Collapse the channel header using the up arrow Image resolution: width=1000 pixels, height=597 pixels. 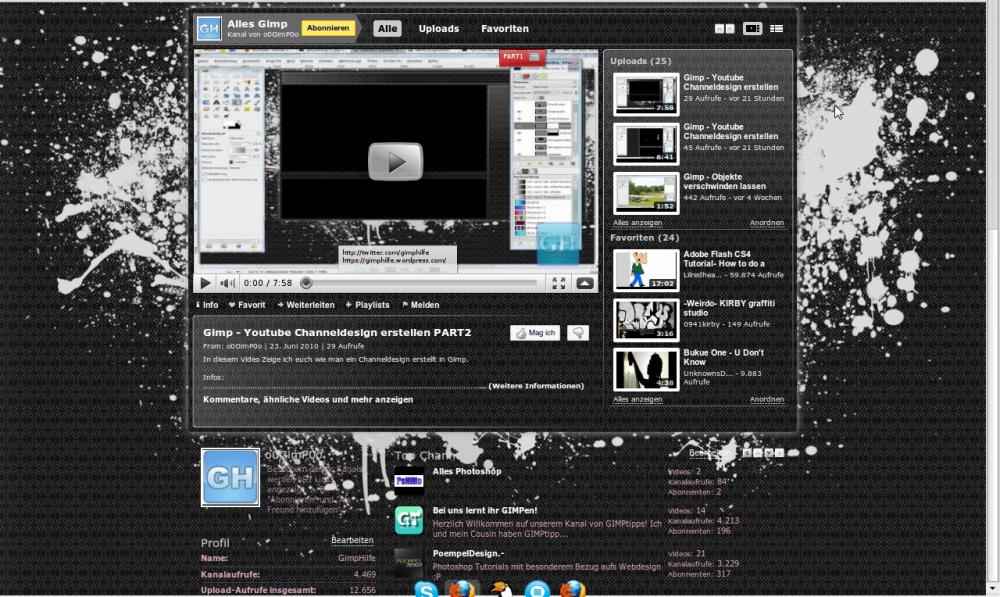[718, 28]
